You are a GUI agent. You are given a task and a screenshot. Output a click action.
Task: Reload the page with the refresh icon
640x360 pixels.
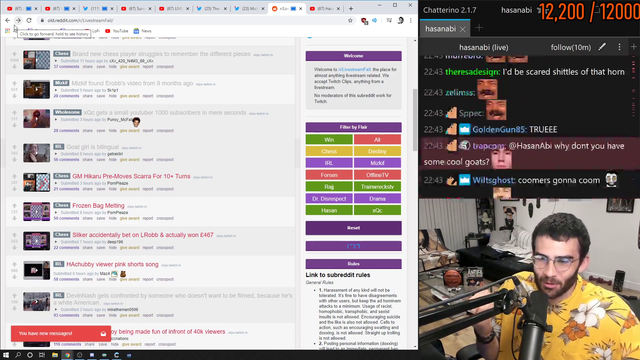click(29, 20)
